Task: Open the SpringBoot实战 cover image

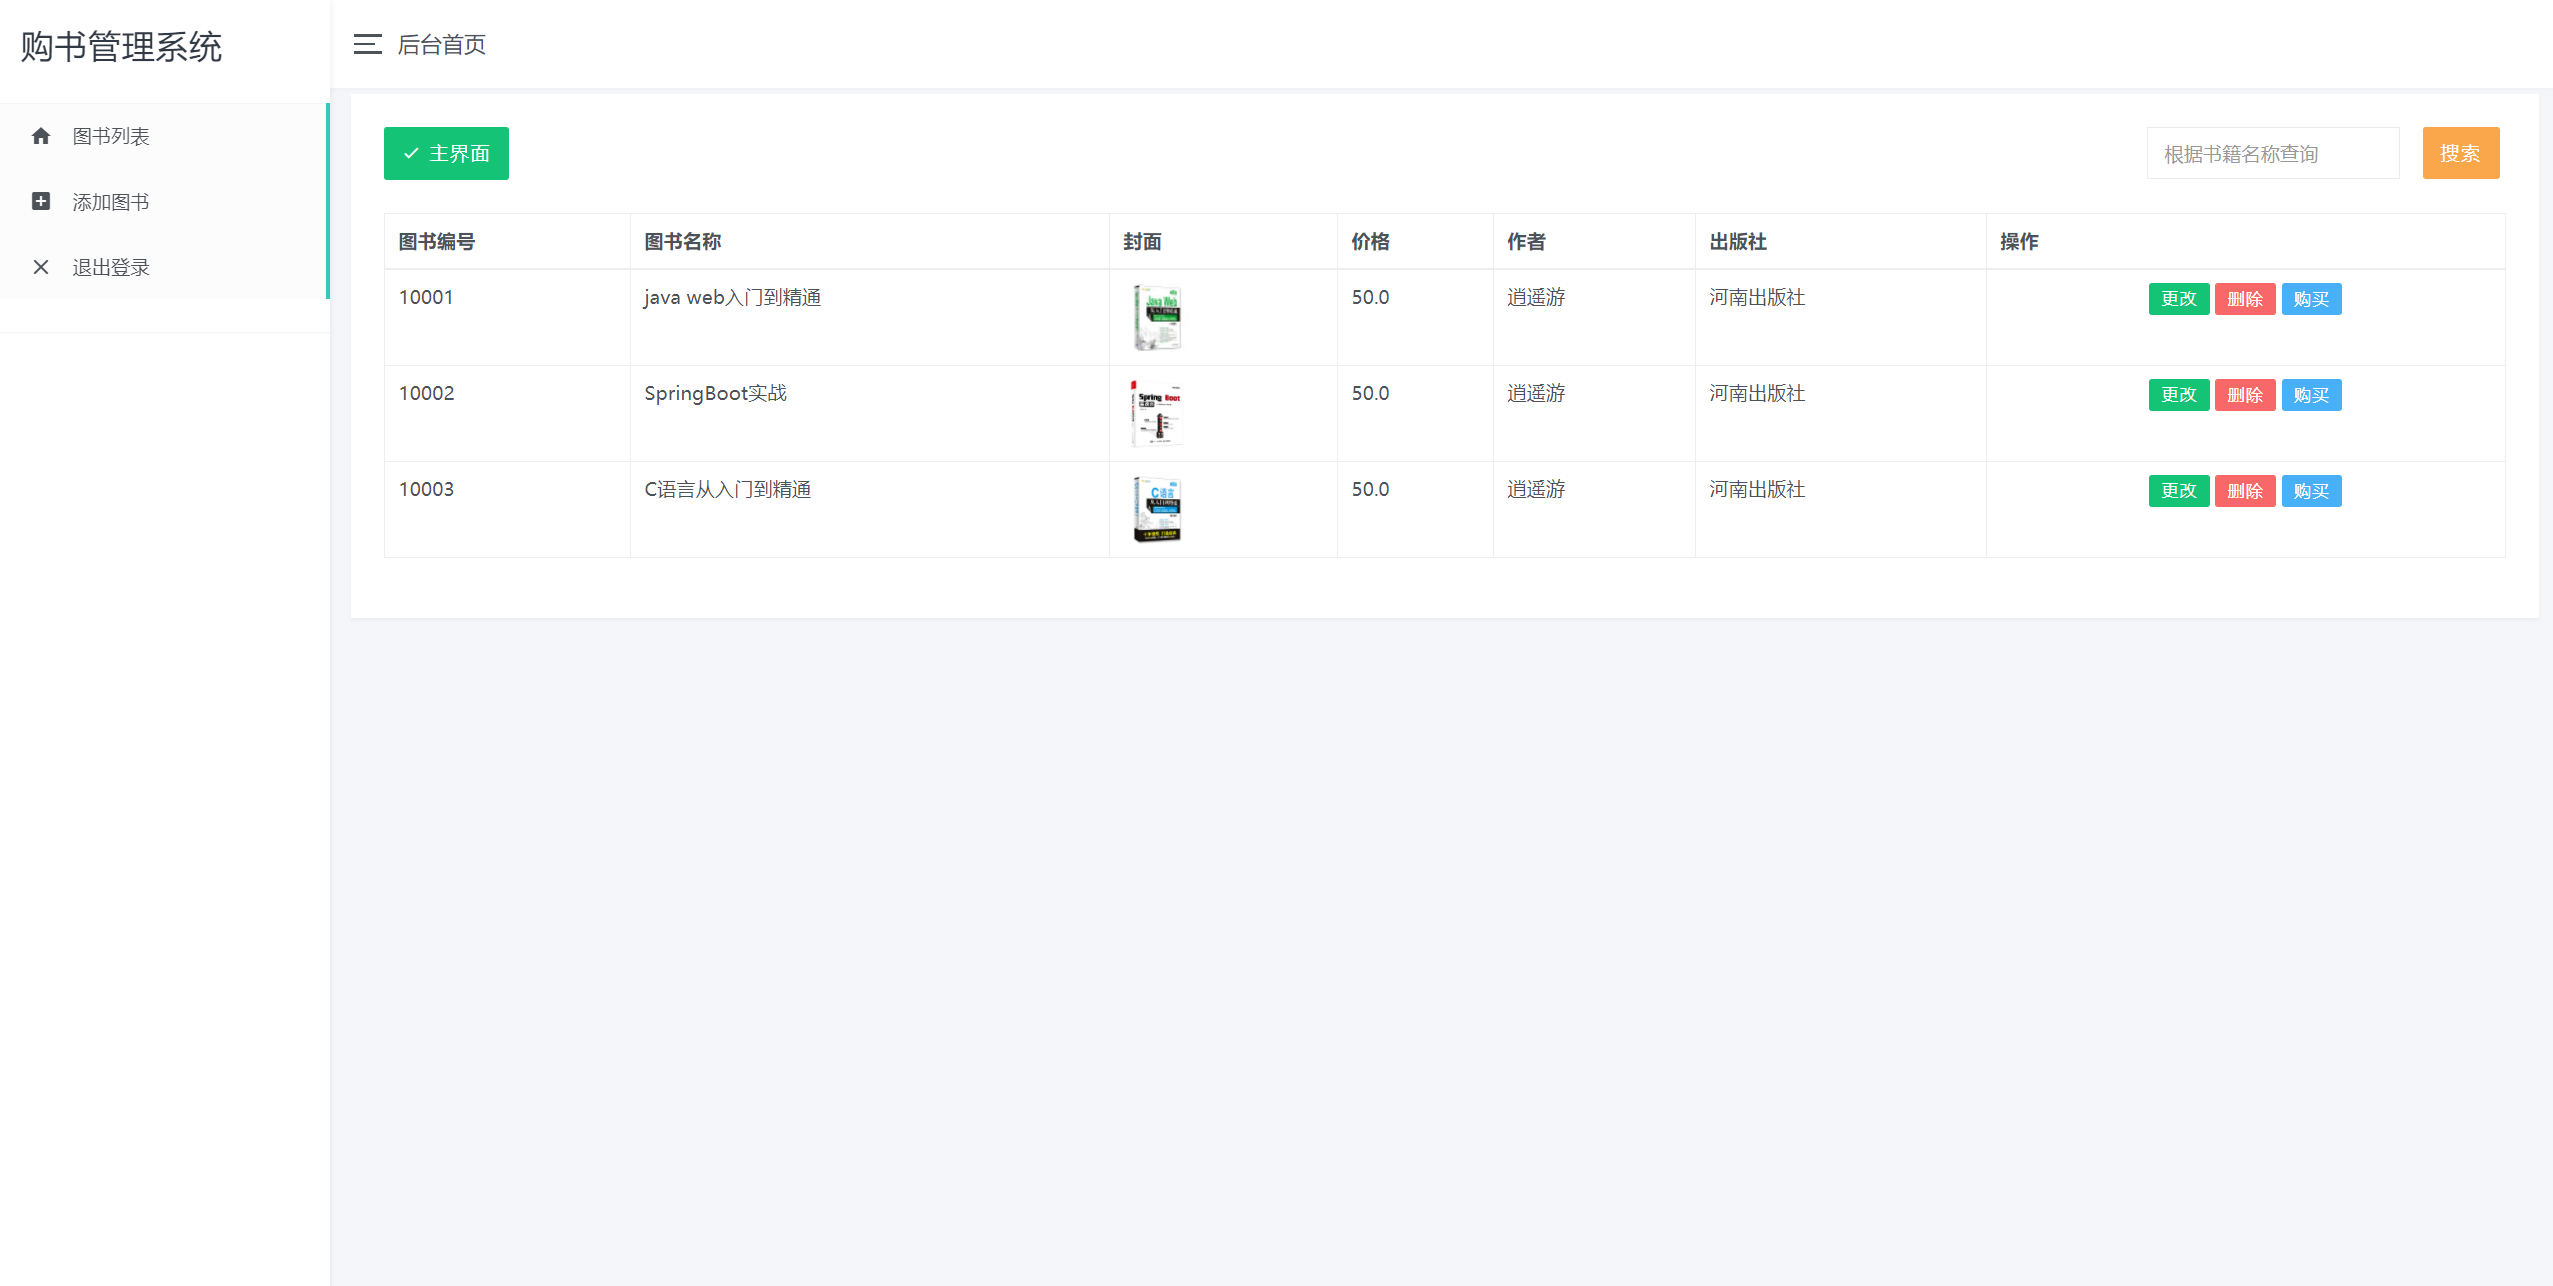Action: [1157, 413]
